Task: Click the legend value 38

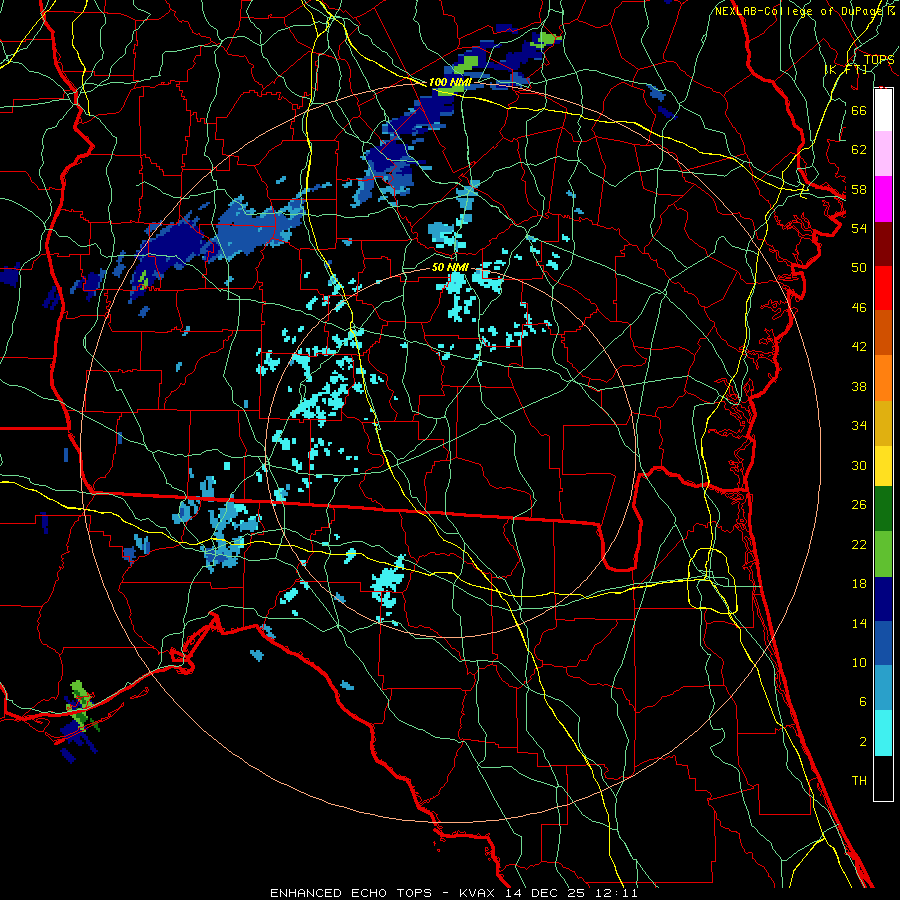Action: click(859, 386)
